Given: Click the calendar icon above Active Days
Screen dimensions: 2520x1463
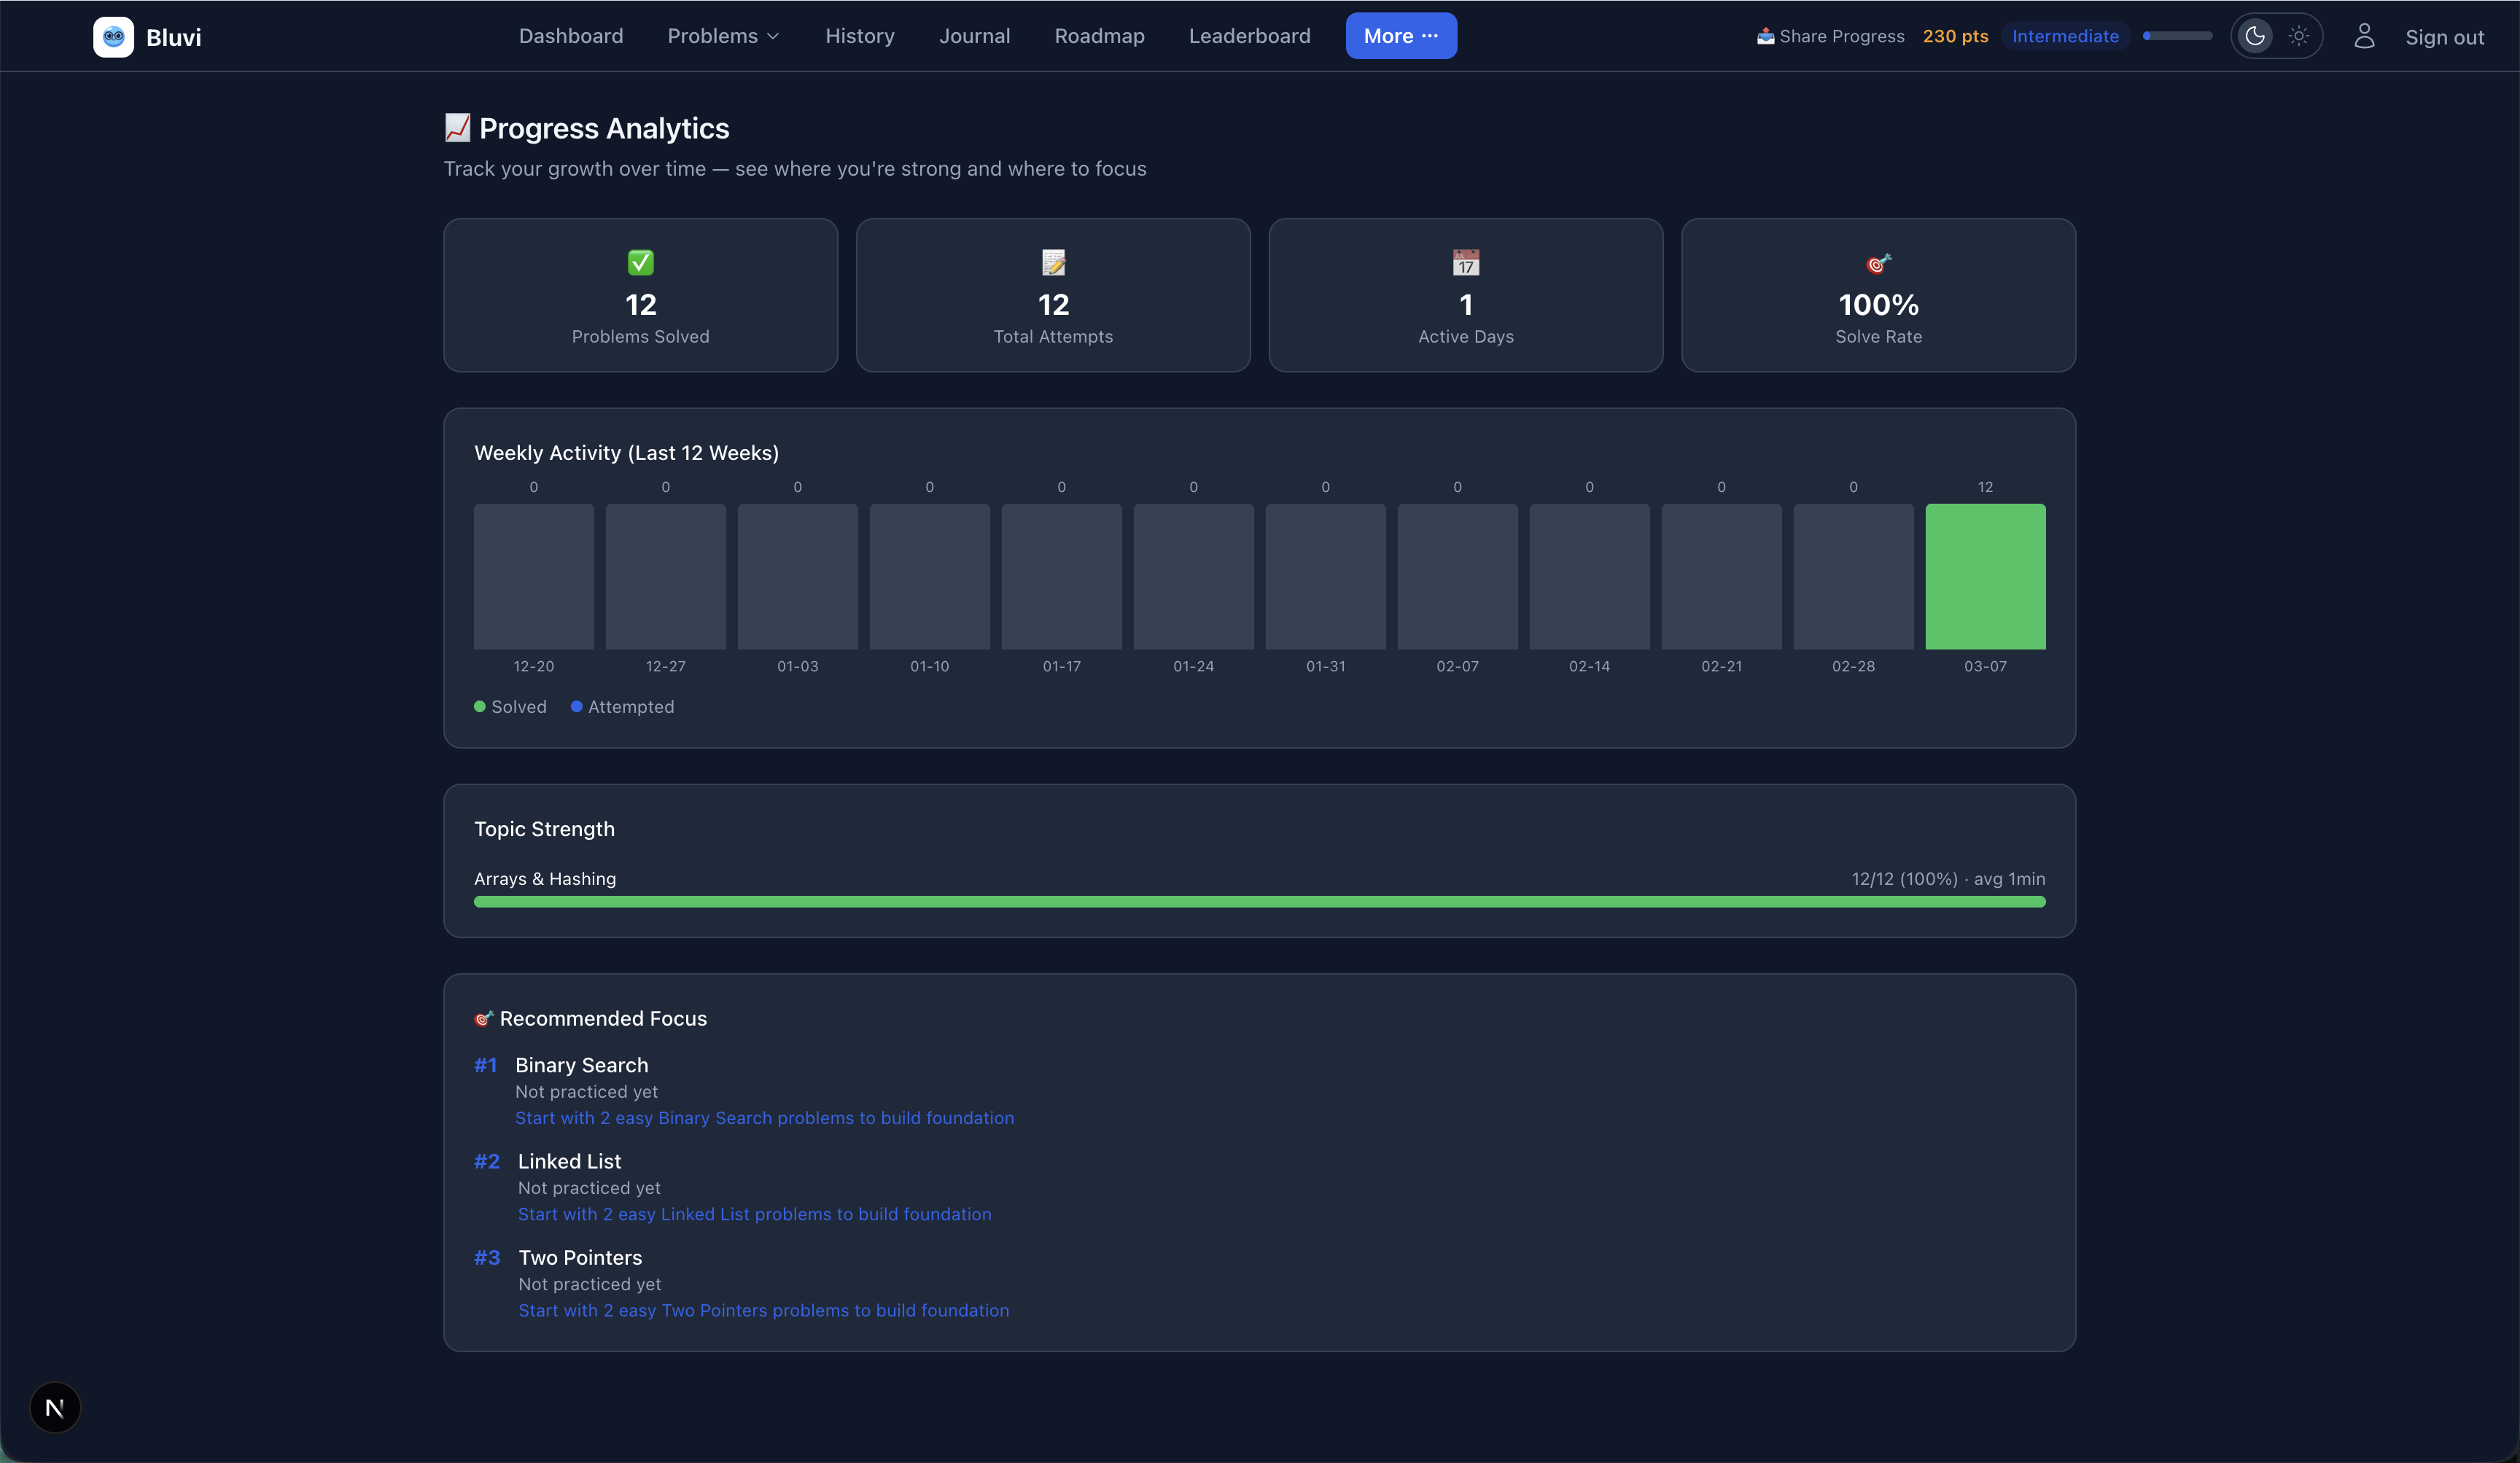Looking at the screenshot, I should point(1465,262).
